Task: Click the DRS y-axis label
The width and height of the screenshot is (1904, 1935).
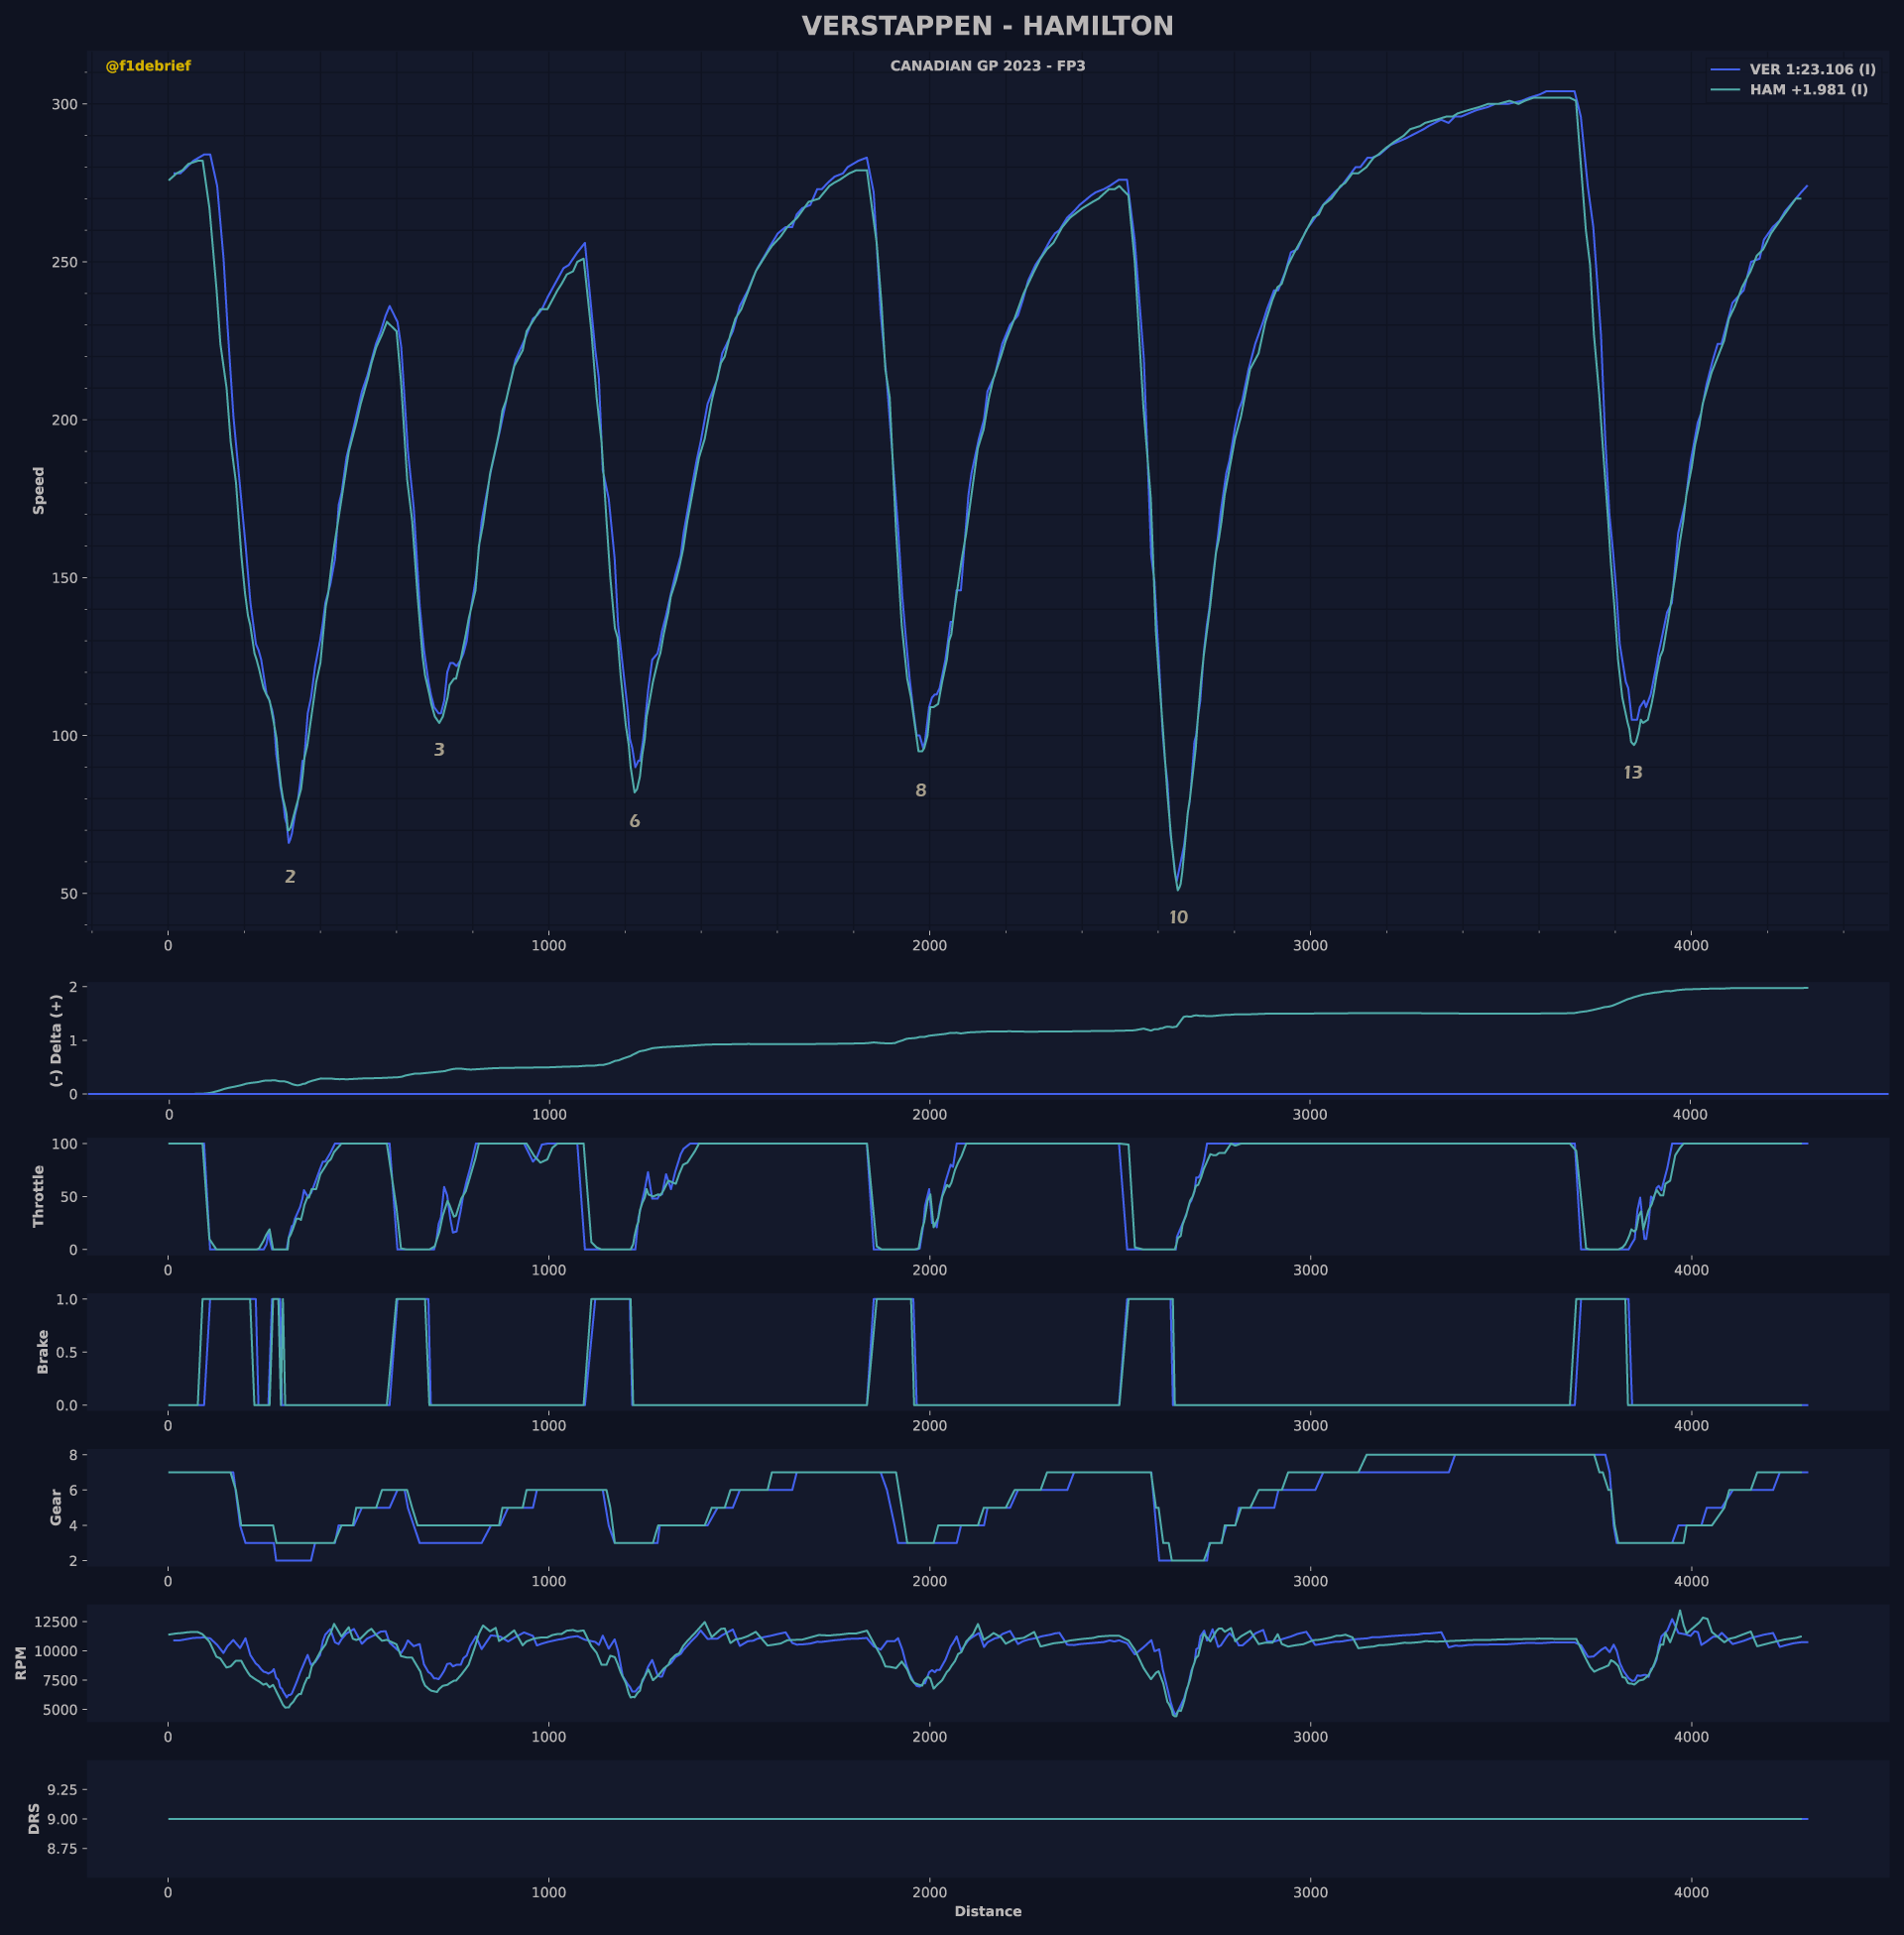Action: click(x=34, y=1819)
